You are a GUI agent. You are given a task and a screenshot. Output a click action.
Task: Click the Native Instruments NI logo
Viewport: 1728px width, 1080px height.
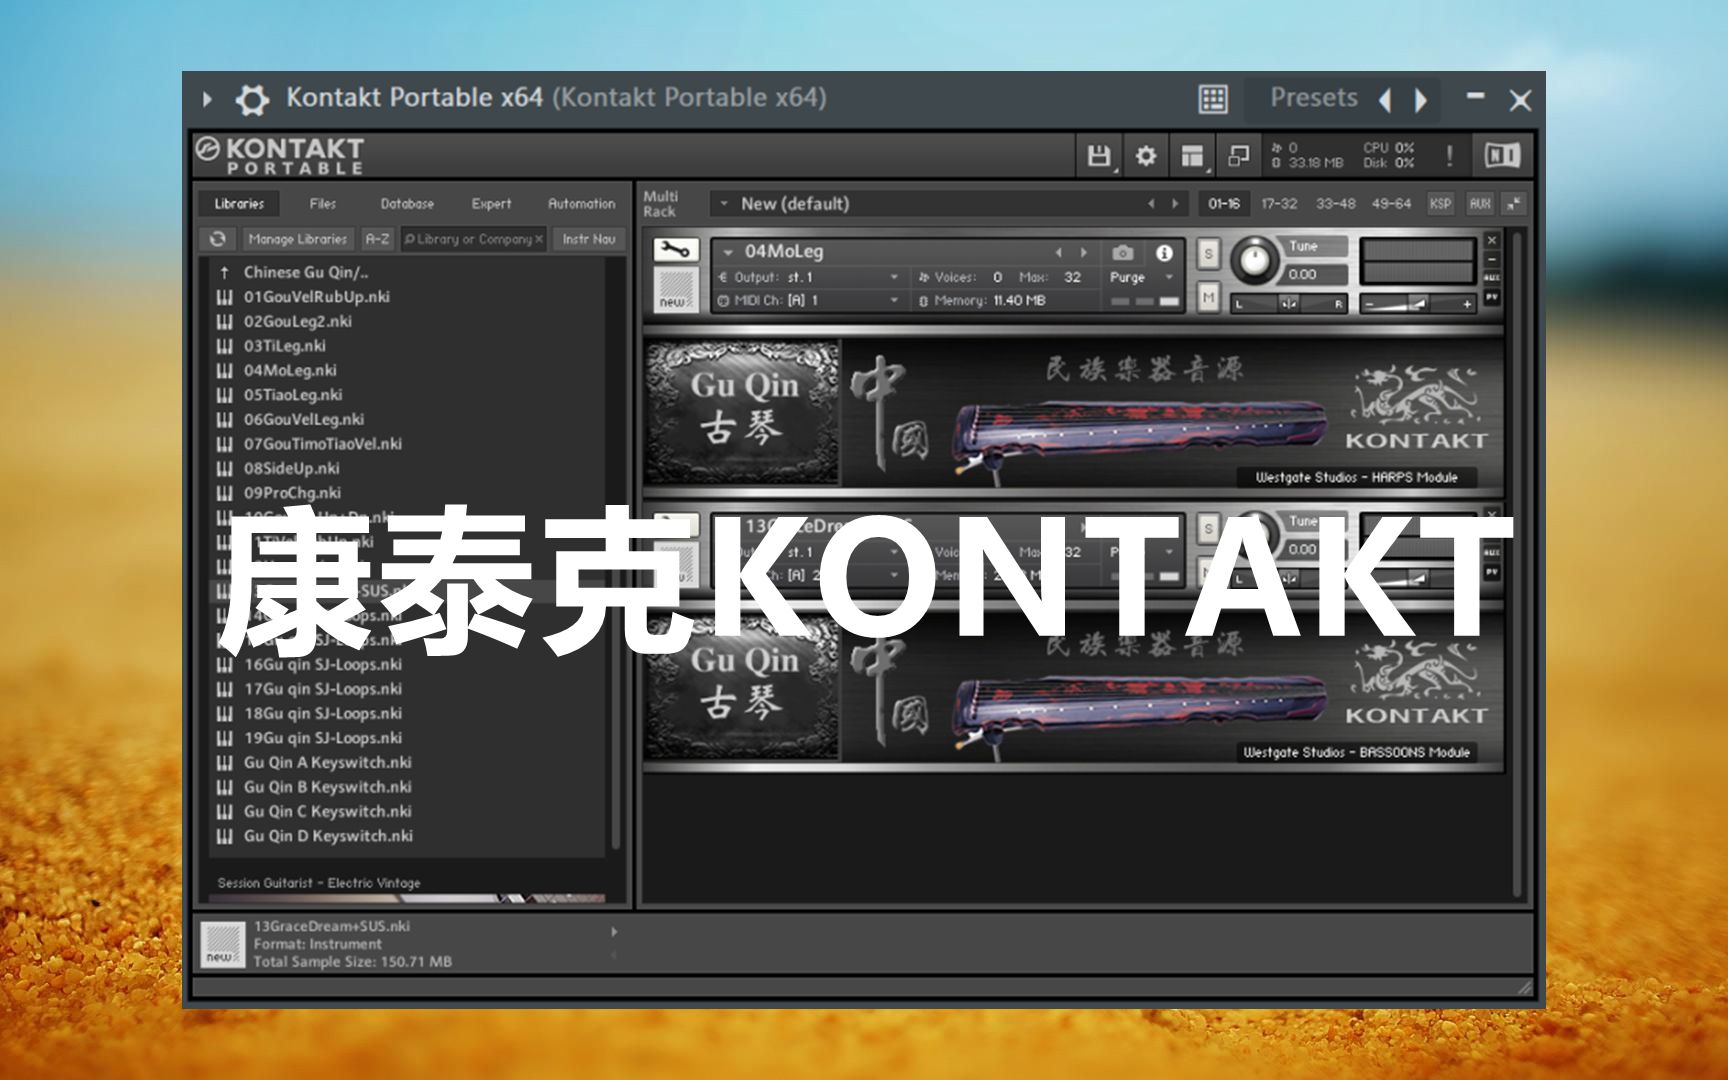(x=1502, y=155)
